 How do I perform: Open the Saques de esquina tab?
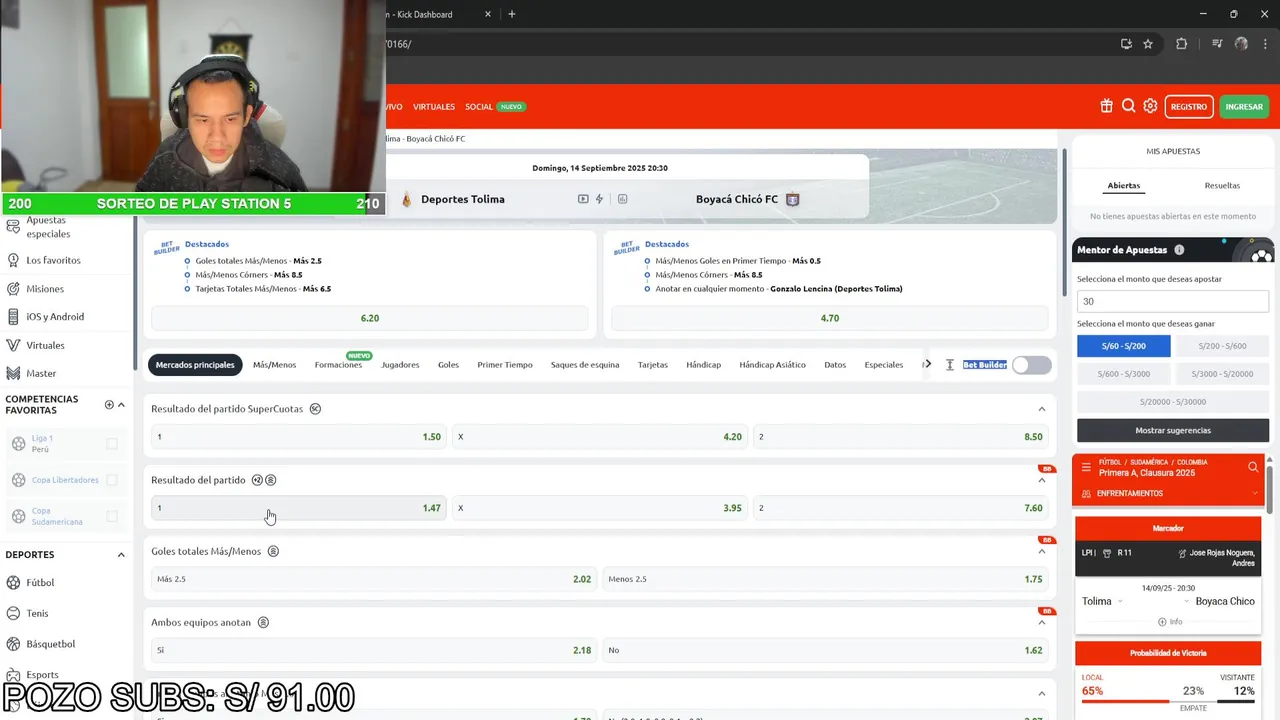tap(585, 365)
